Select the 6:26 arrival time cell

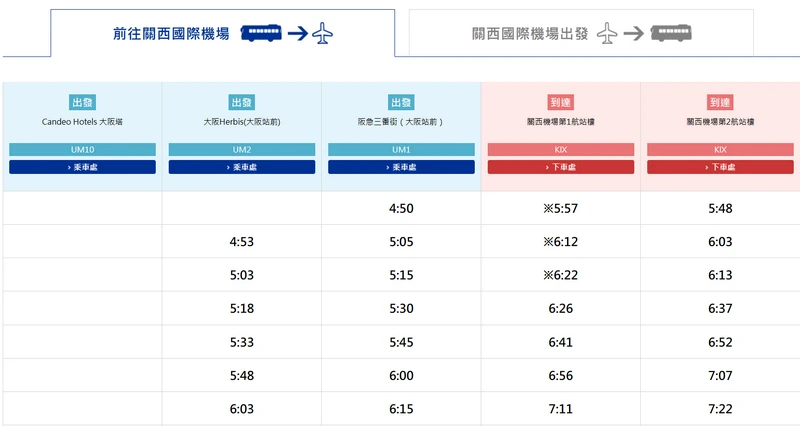click(x=561, y=308)
